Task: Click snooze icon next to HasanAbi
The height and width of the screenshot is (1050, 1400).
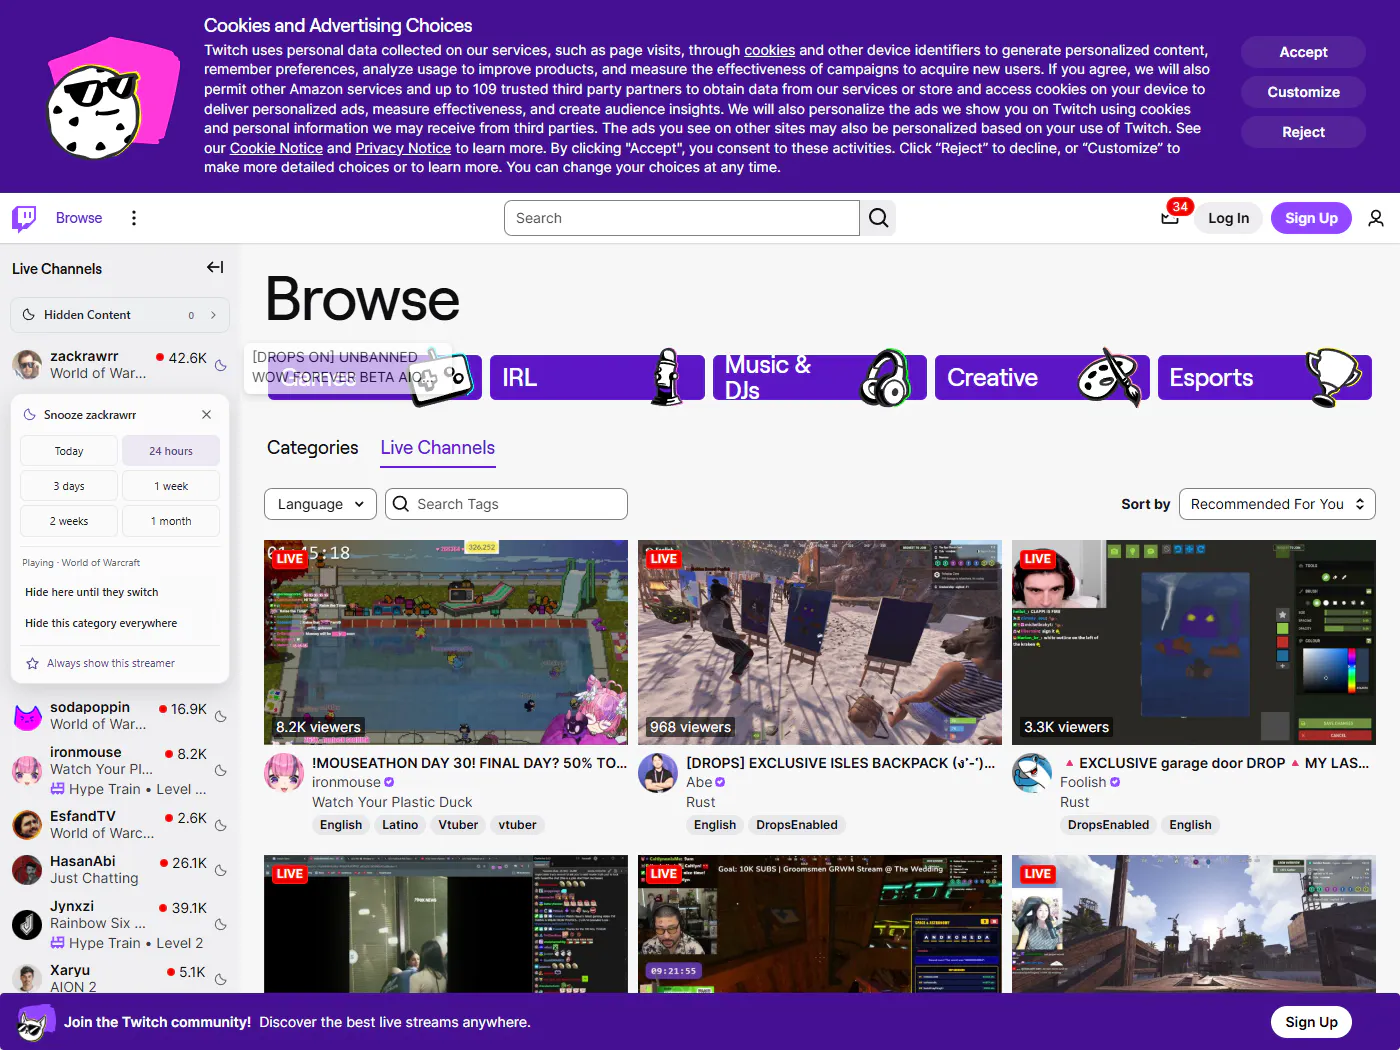Action: point(221,871)
